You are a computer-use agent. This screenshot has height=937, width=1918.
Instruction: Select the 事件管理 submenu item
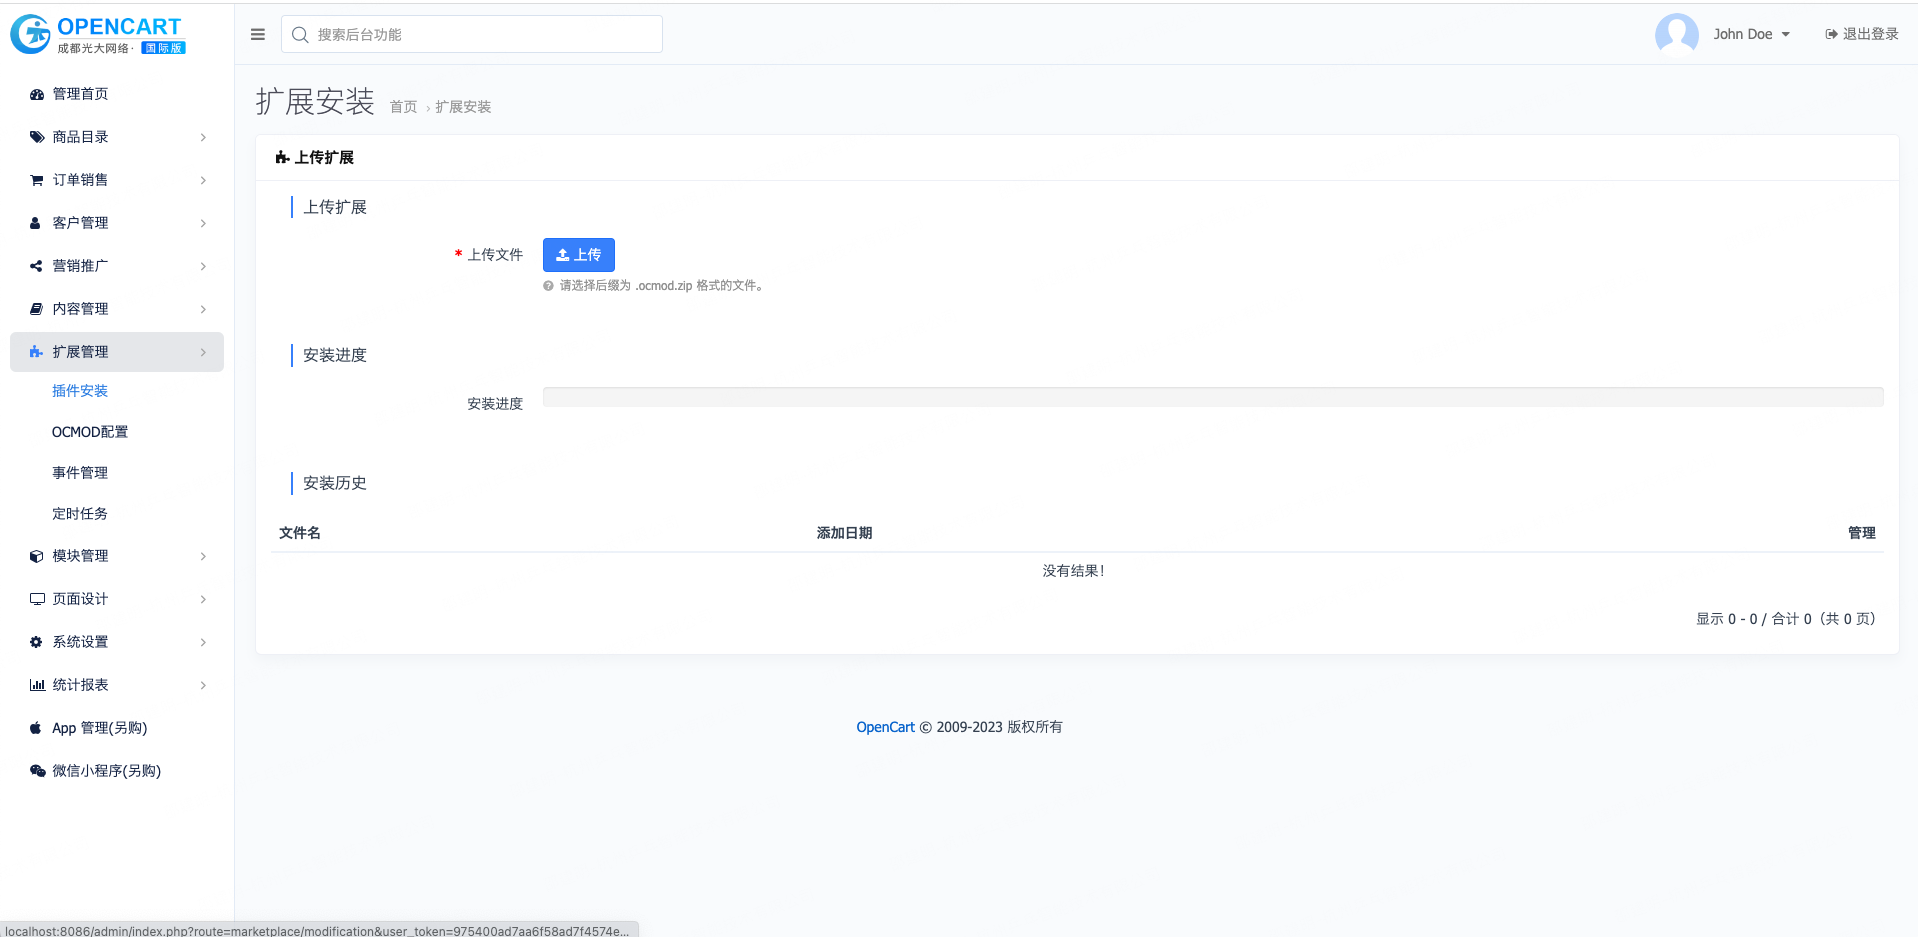coord(80,473)
